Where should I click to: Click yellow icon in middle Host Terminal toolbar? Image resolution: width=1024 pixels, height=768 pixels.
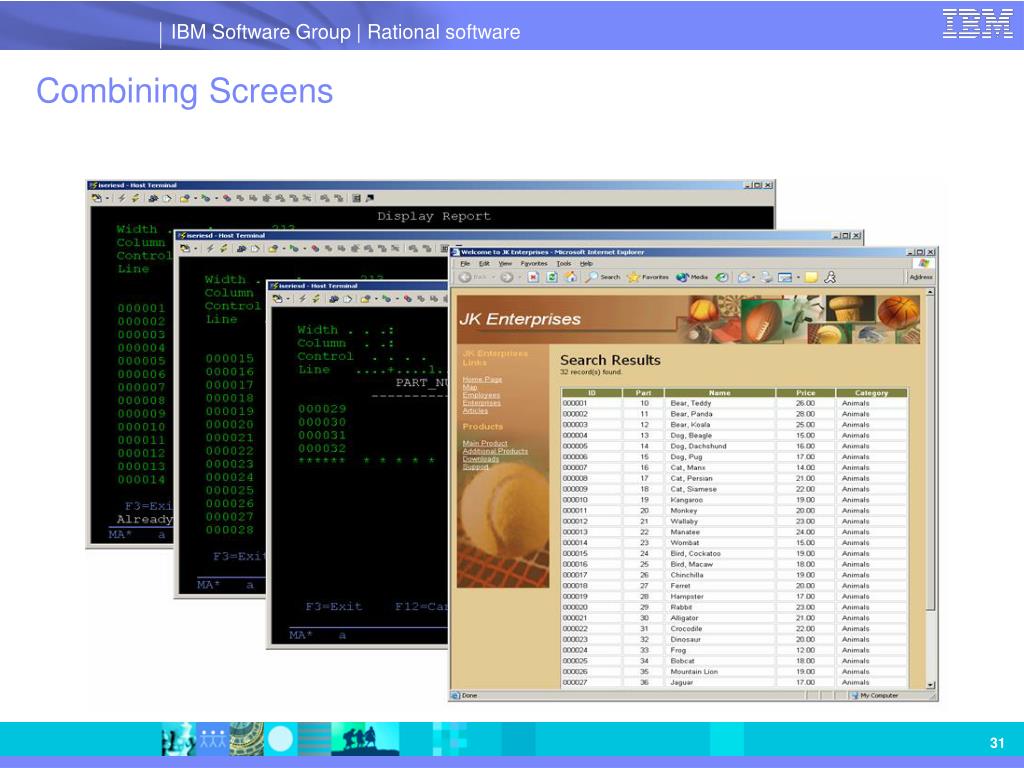[273, 249]
